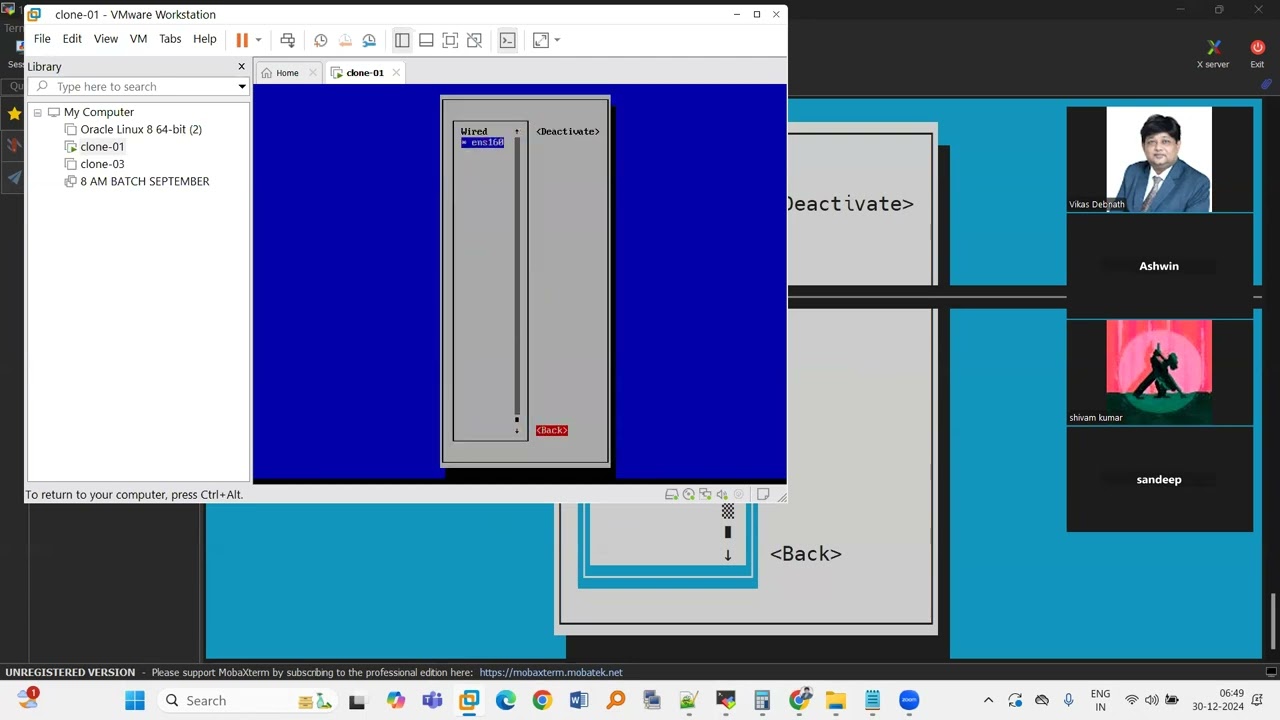Open the File menu in VMware Workstation
The height and width of the screenshot is (720, 1280).
point(42,39)
